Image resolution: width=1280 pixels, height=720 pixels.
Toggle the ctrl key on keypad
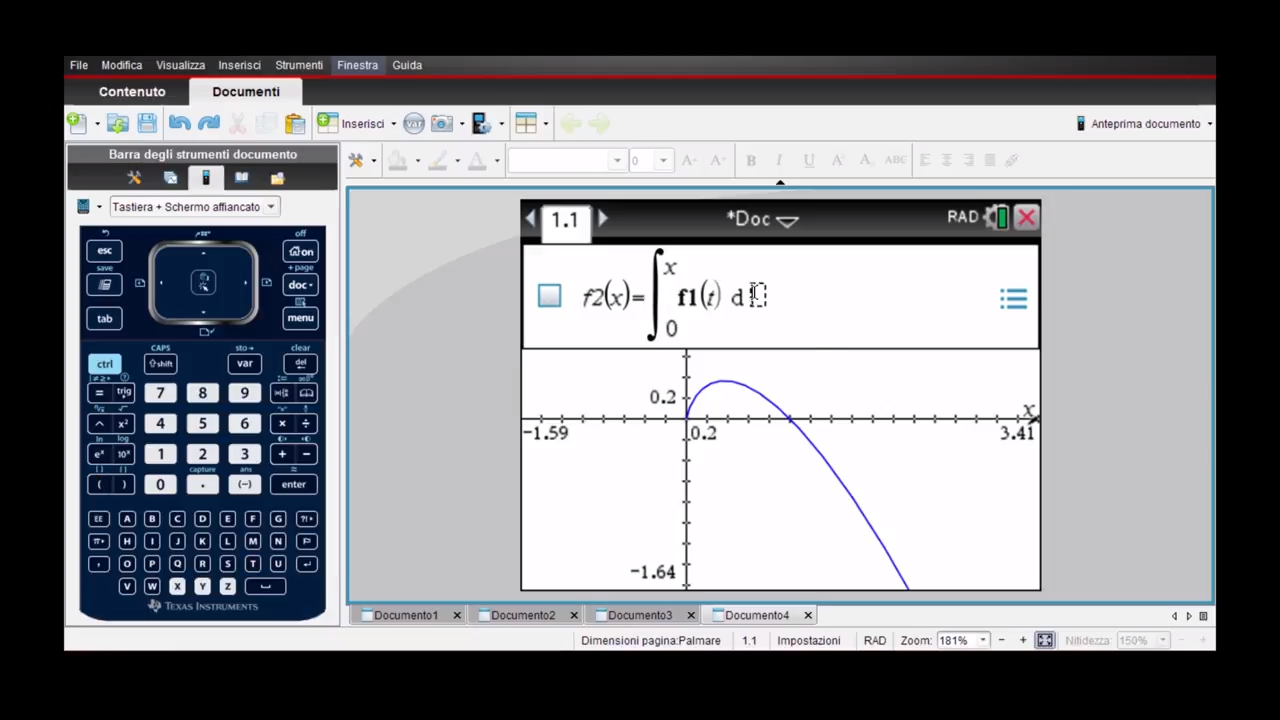(x=104, y=364)
